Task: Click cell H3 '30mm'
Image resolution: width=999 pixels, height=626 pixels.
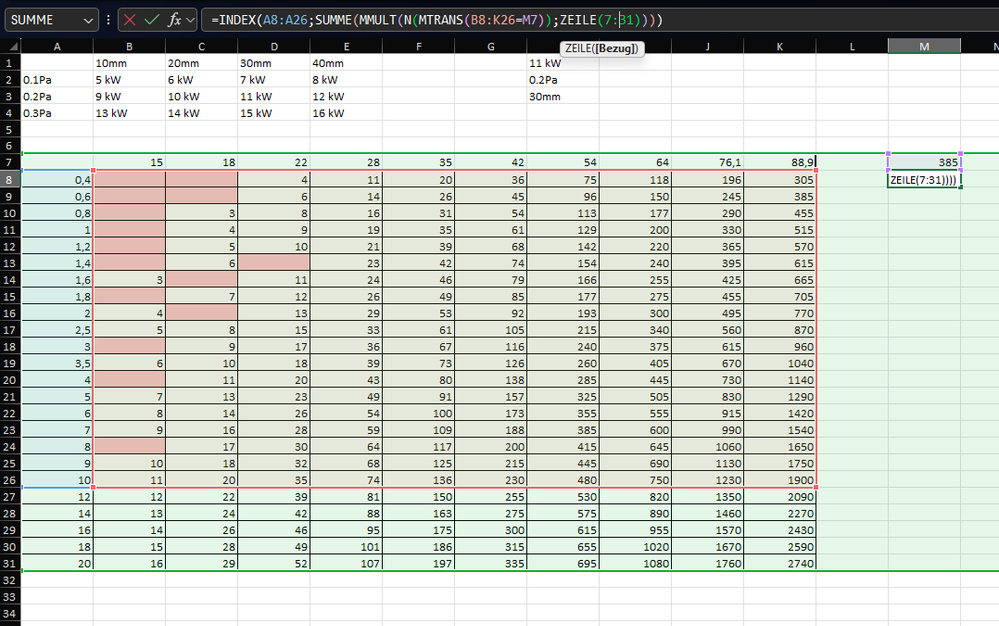Action: pyautogui.click(x=563, y=96)
